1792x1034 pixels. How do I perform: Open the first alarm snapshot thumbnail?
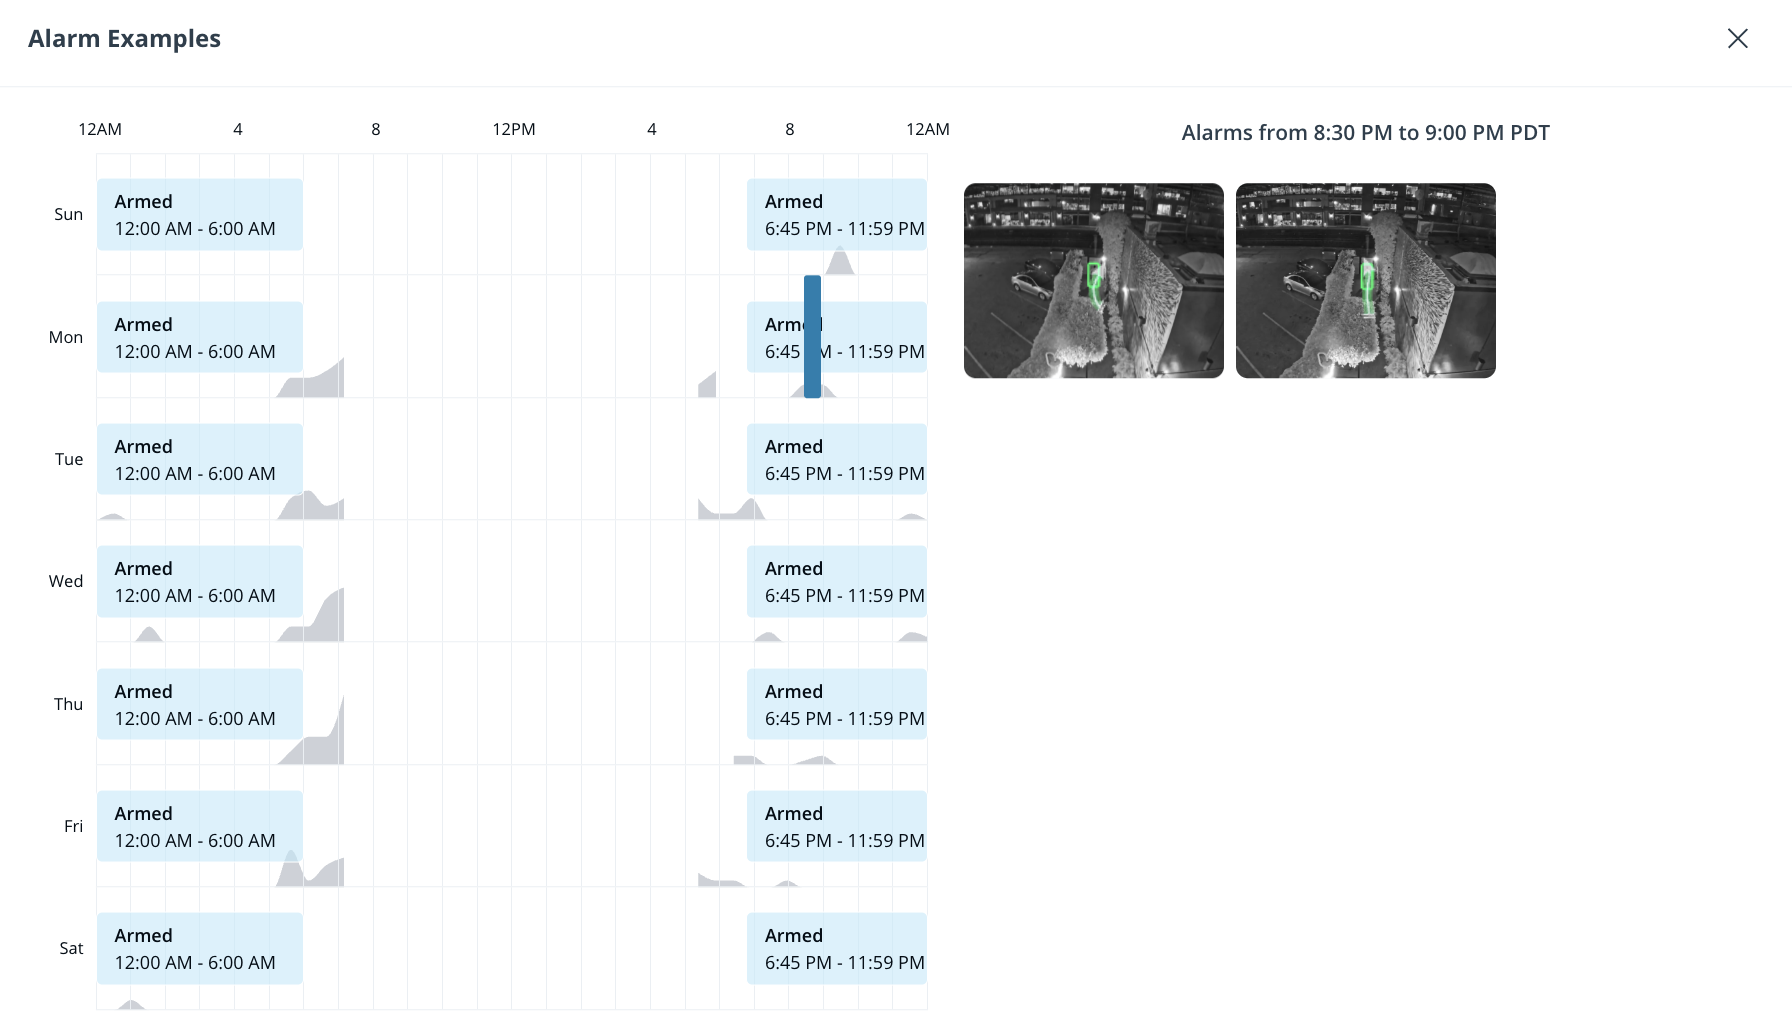pyautogui.click(x=1093, y=280)
